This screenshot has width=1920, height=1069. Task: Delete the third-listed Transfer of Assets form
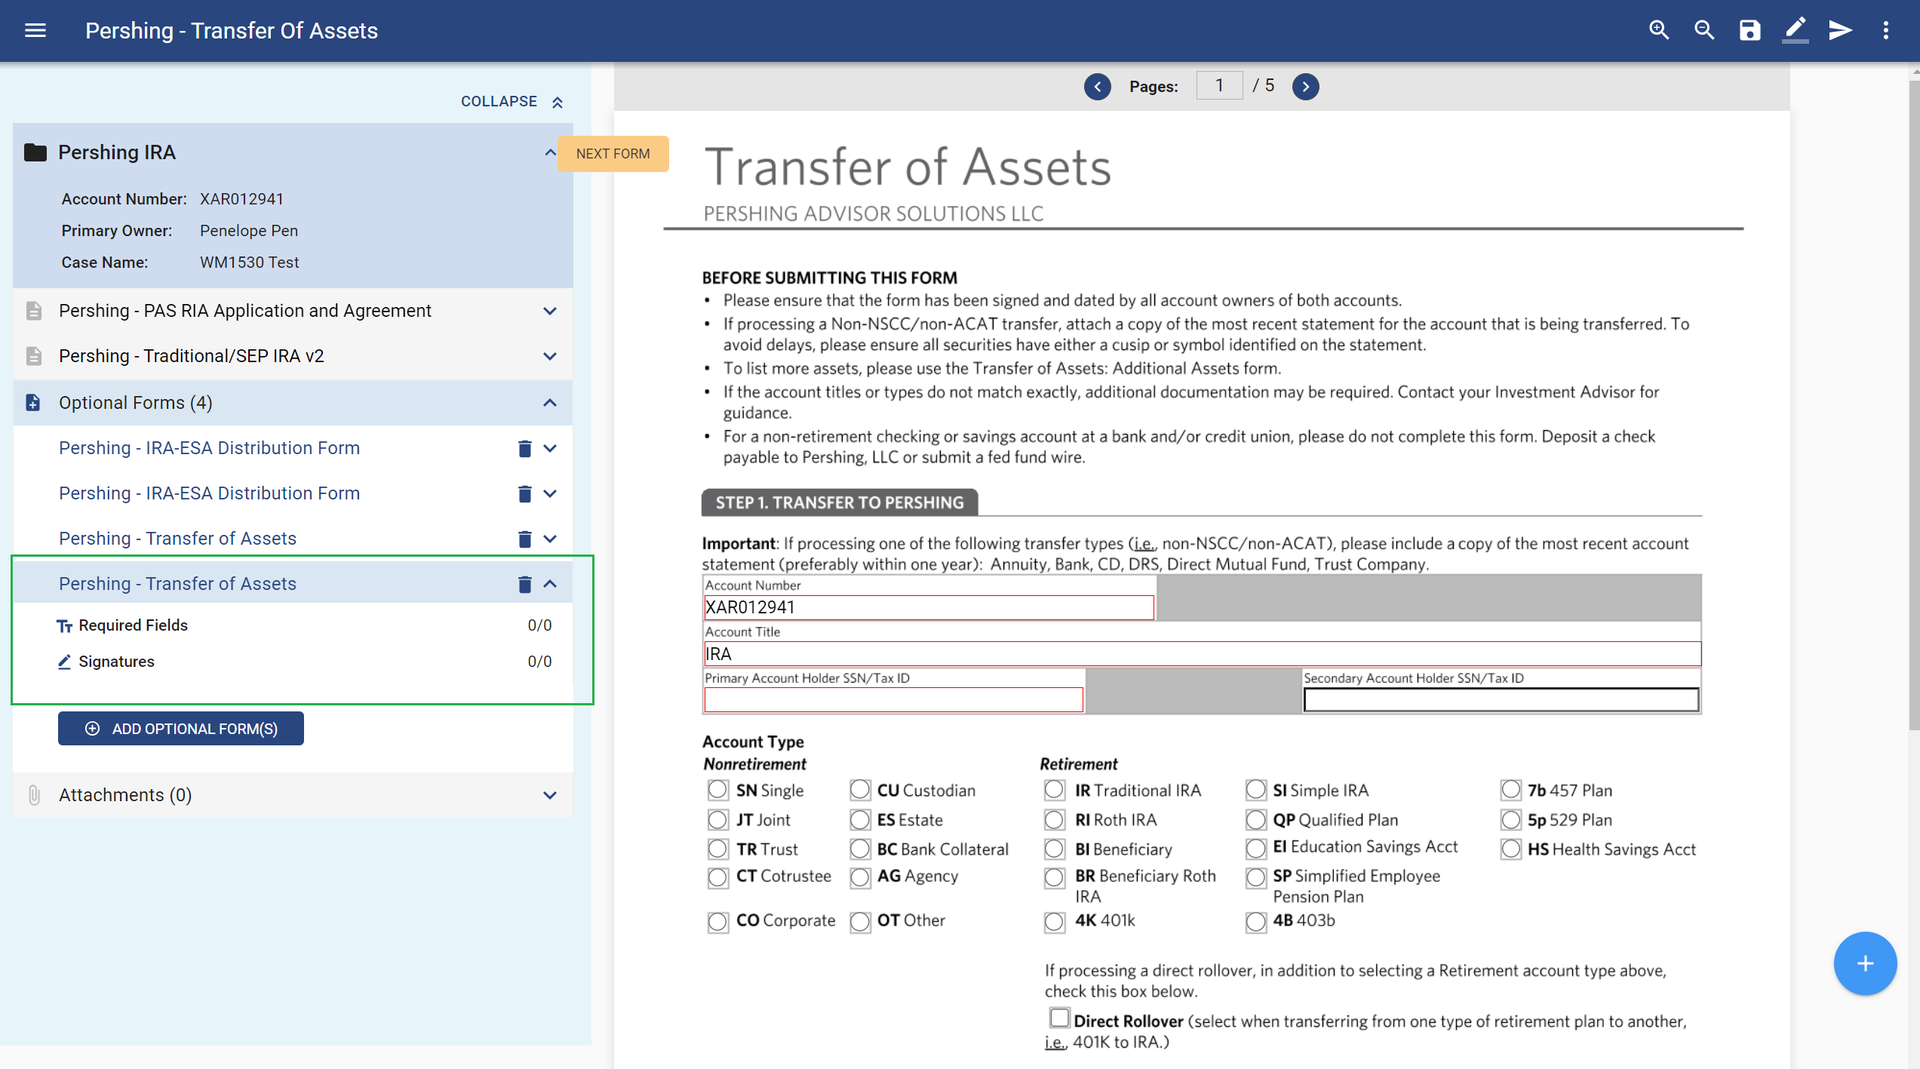click(x=524, y=539)
